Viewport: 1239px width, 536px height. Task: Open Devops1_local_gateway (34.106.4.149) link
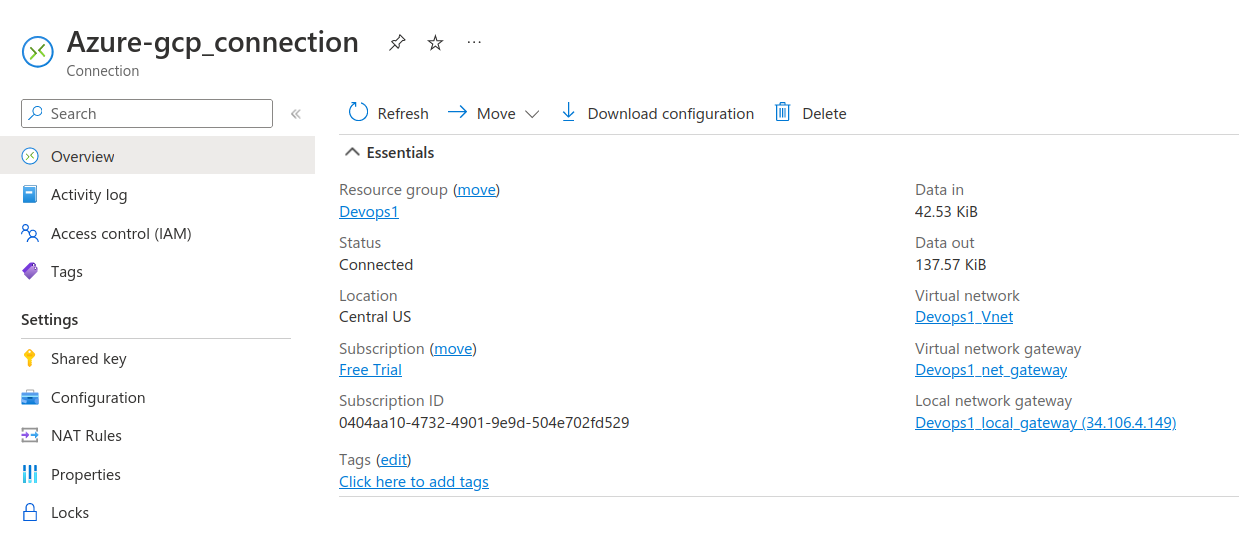(x=1045, y=423)
